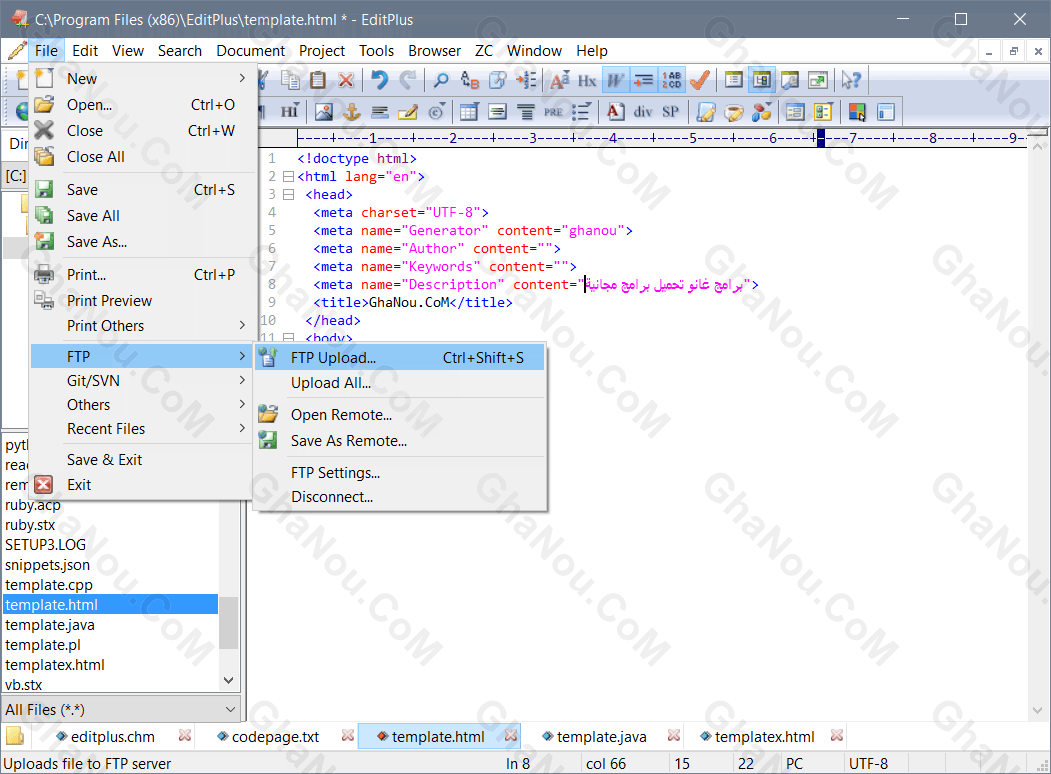This screenshot has height=774, width=1051.
Task: Open Find with the magnifier icon
Action: [x=441, y=80]
